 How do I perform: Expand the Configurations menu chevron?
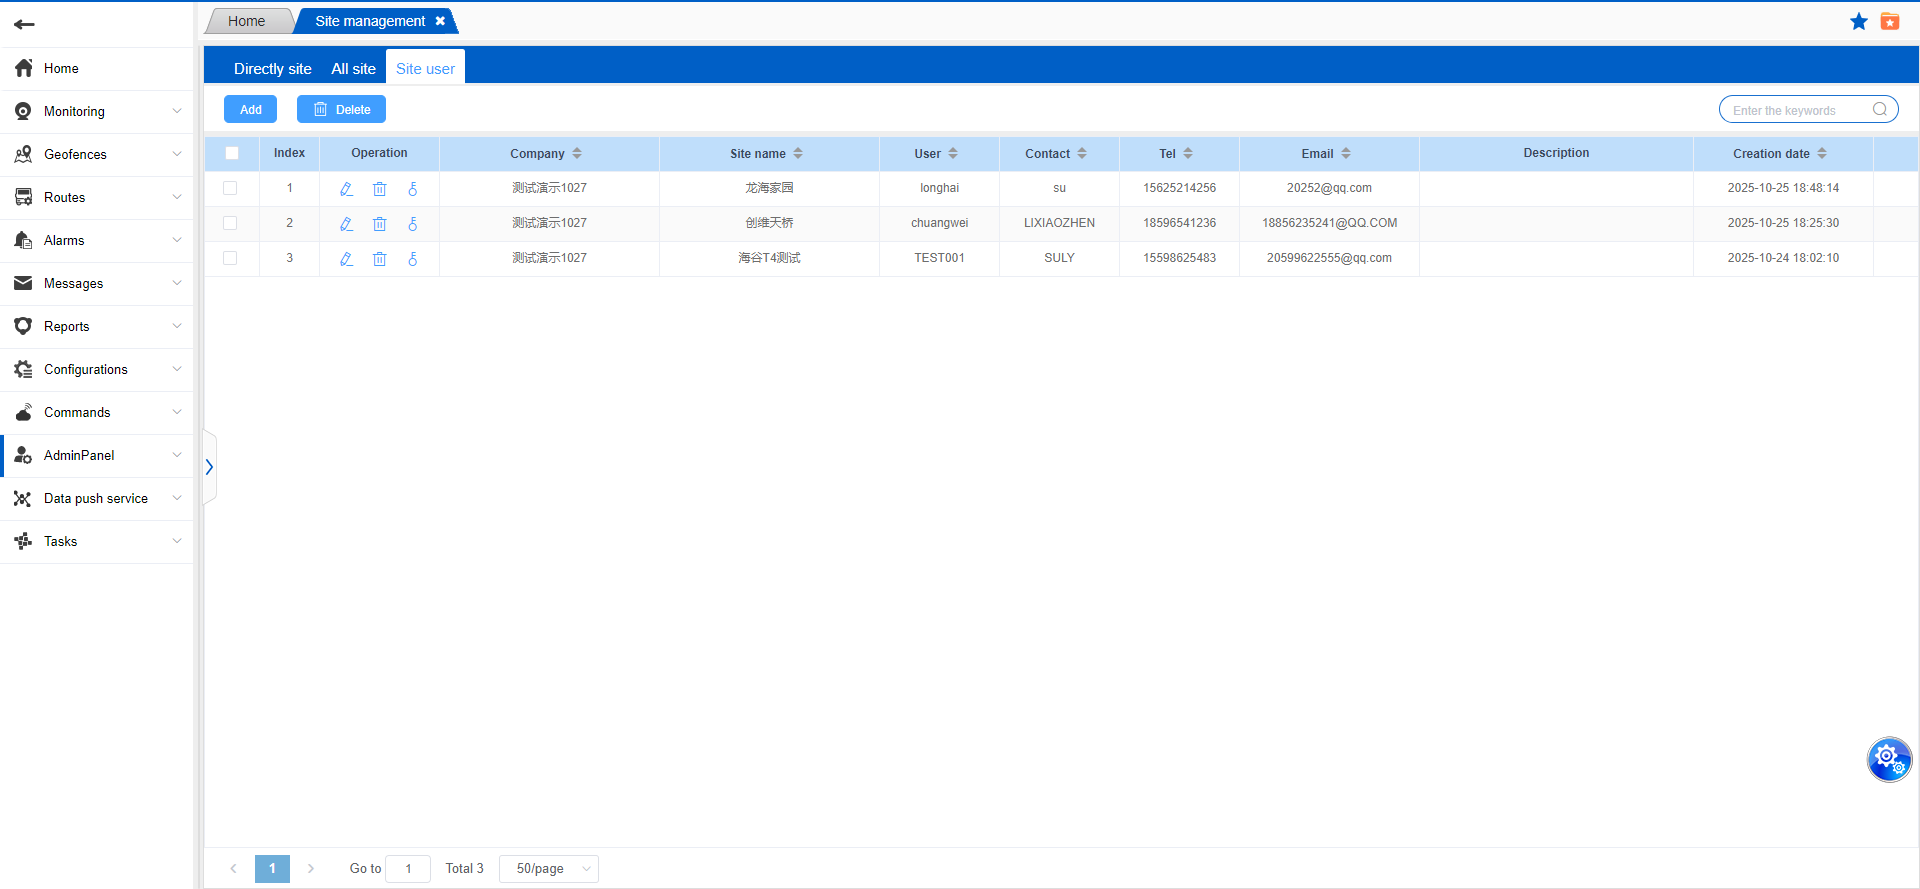pos(177,369)
